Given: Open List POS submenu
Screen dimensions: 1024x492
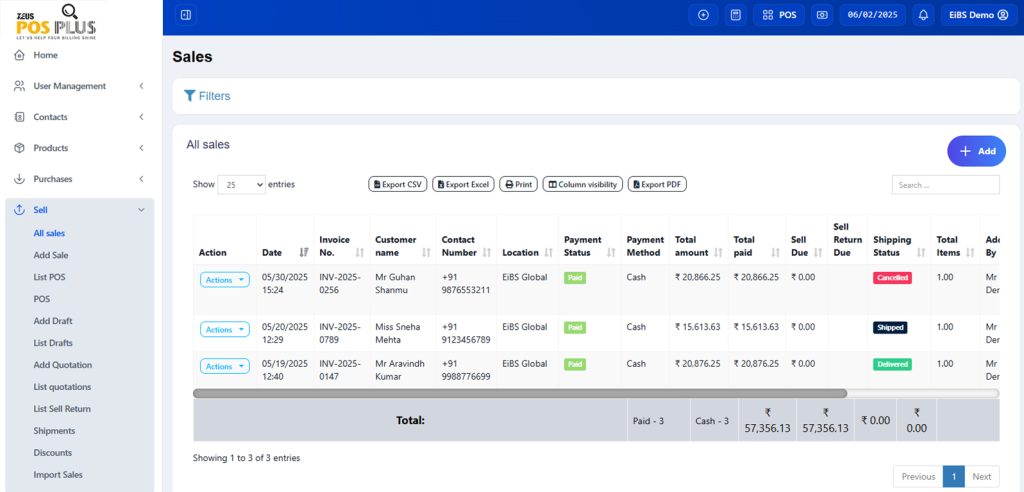Looking at the screenshot, I should 49,277.
